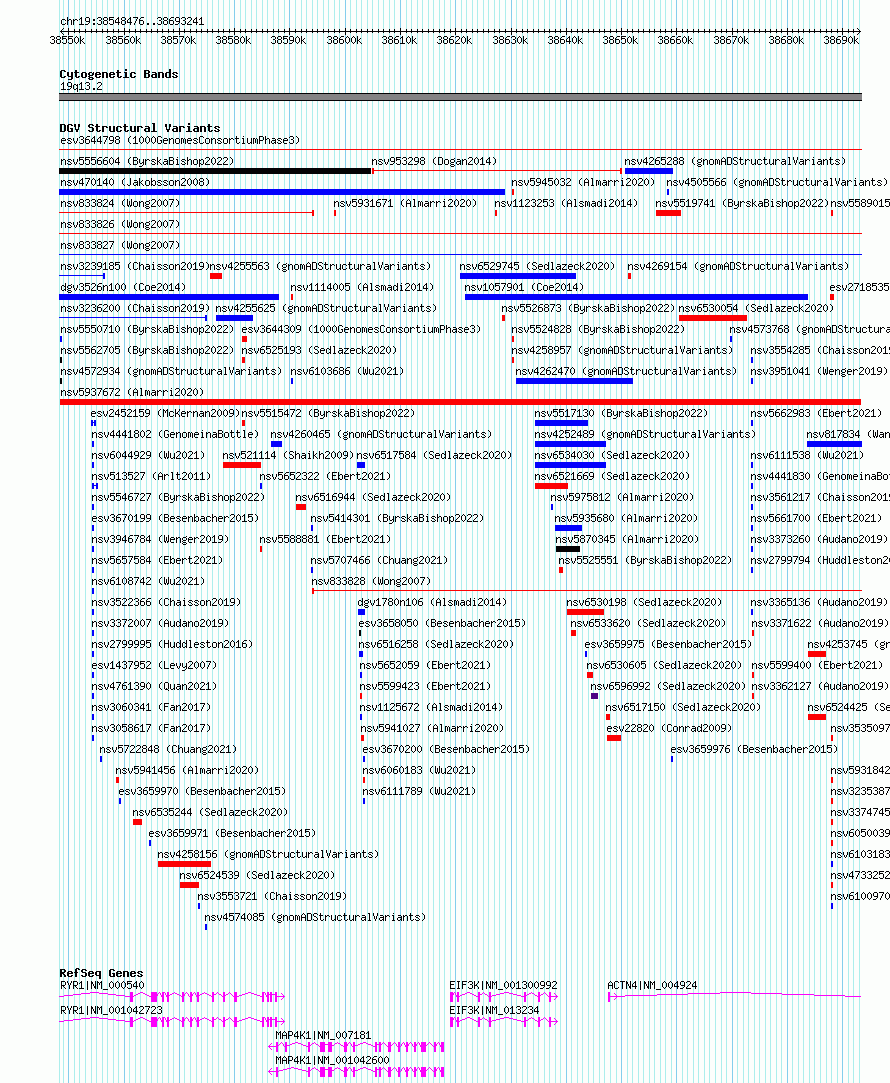Image resolution: width=890 pixels, height=1083 pixels.
Task: Open variant label nsv6535244 (Sedlazeck2020)
Action: coord(210,812)
